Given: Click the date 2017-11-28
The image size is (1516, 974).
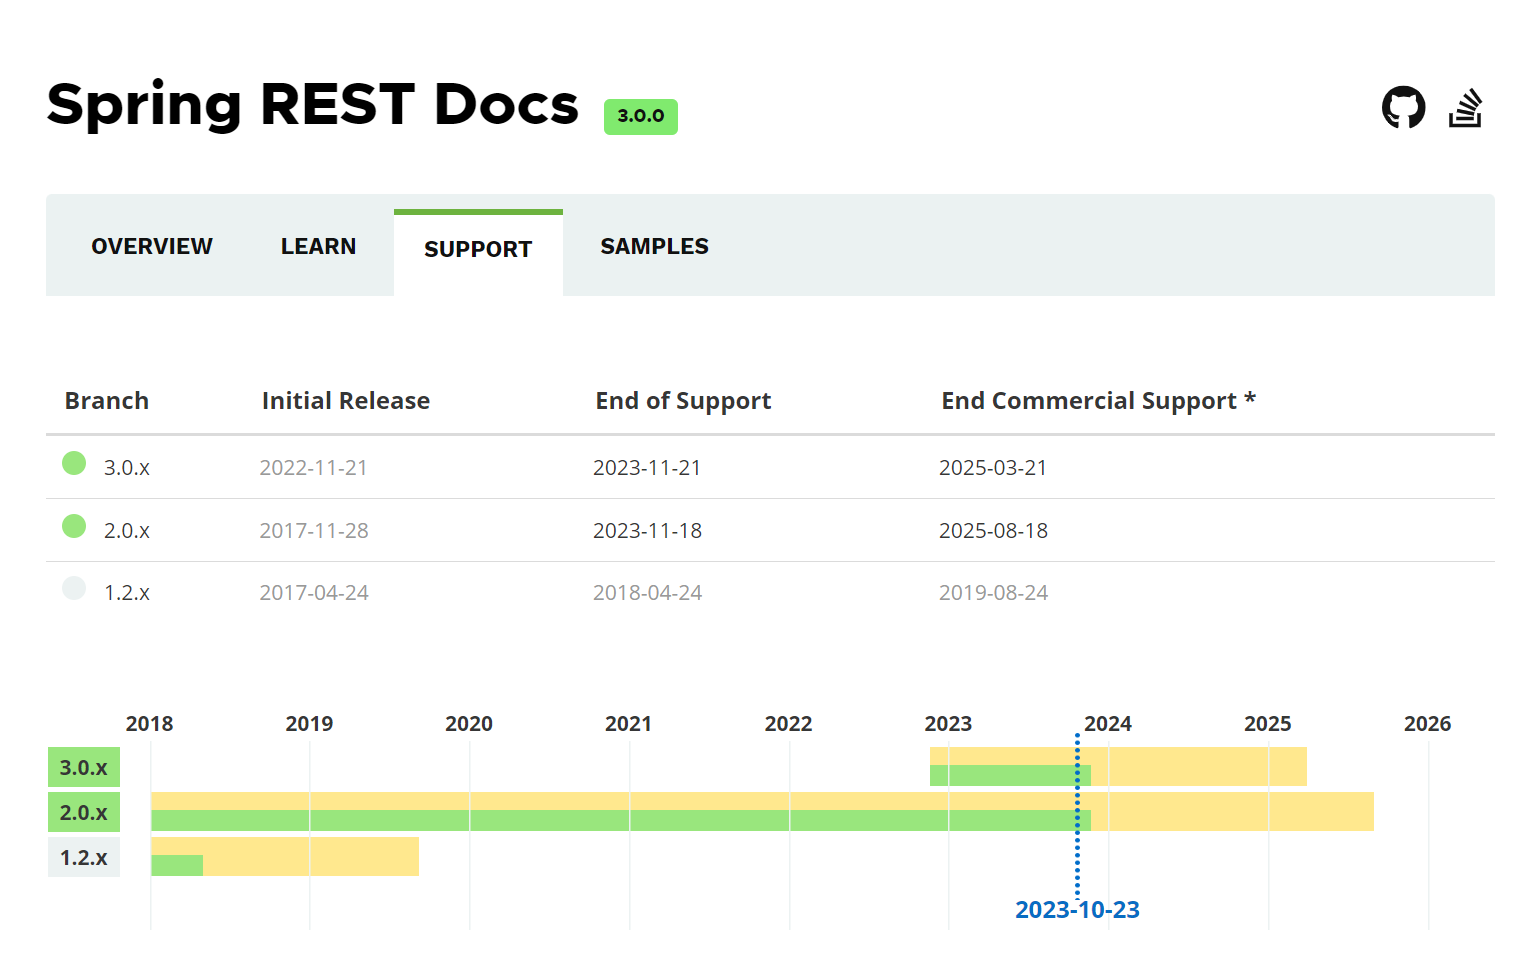Looking at the screenshot, I should click(314, 531).
